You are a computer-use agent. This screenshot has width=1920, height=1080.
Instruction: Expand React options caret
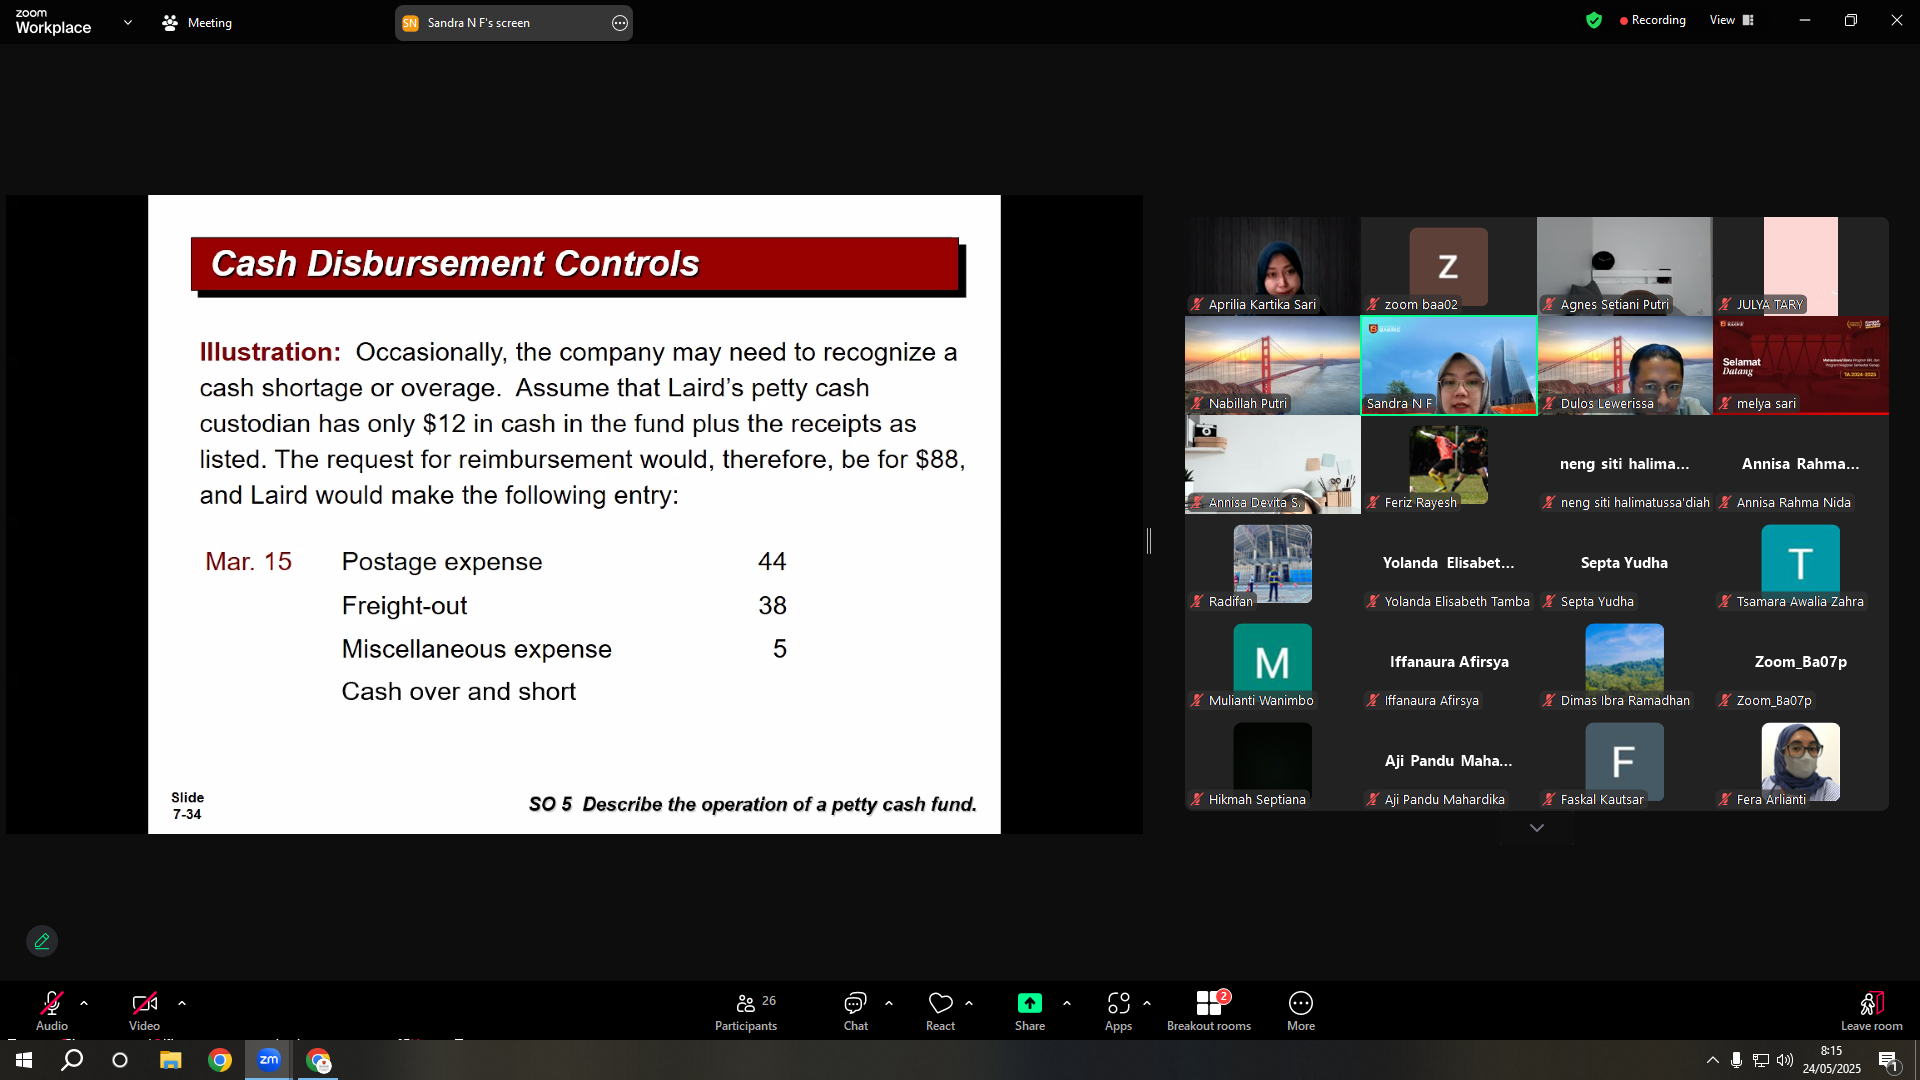969,1003
